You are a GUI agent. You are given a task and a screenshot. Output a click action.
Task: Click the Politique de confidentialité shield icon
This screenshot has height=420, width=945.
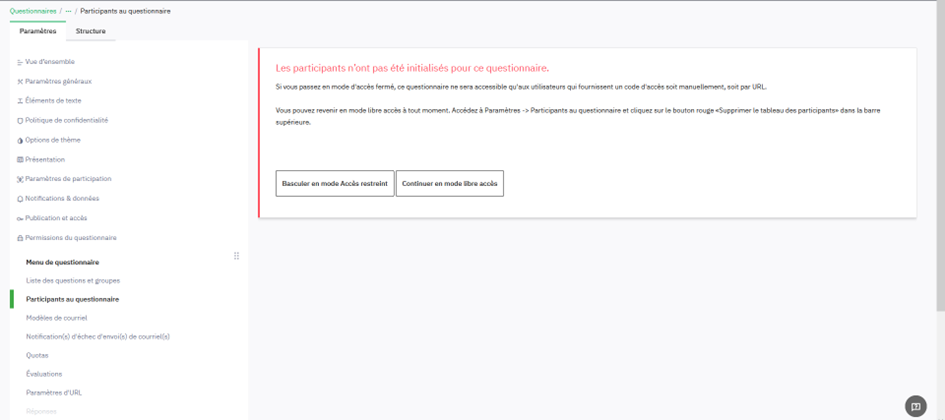coord(20,121)
